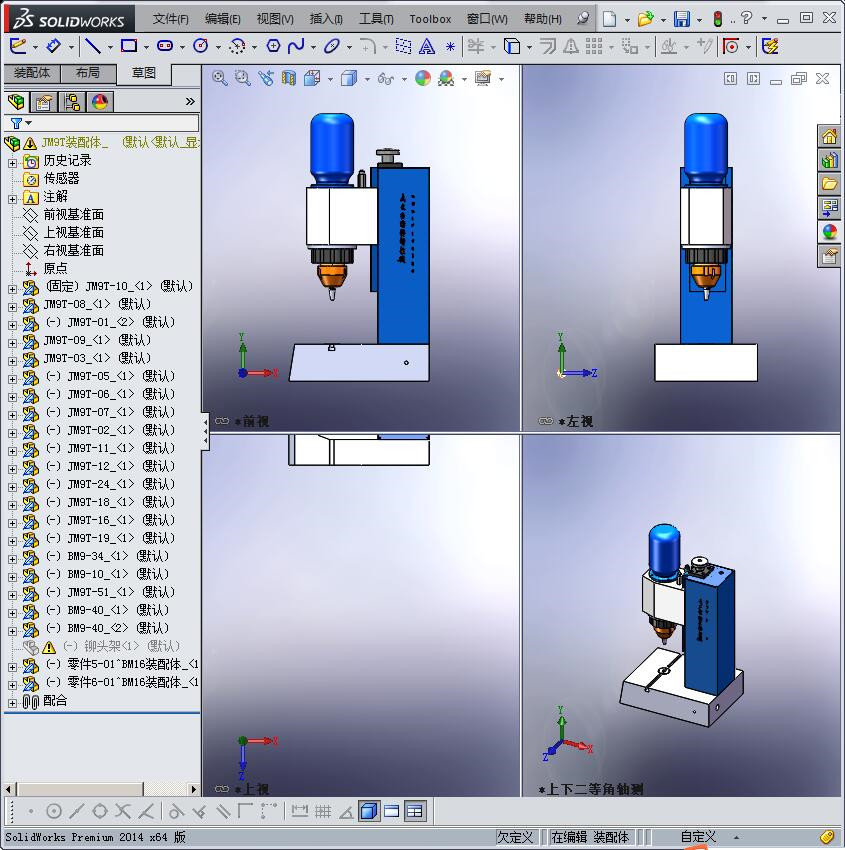Open the 文件(F) menu
Viewport: 845px width, 850px height.
170,19
